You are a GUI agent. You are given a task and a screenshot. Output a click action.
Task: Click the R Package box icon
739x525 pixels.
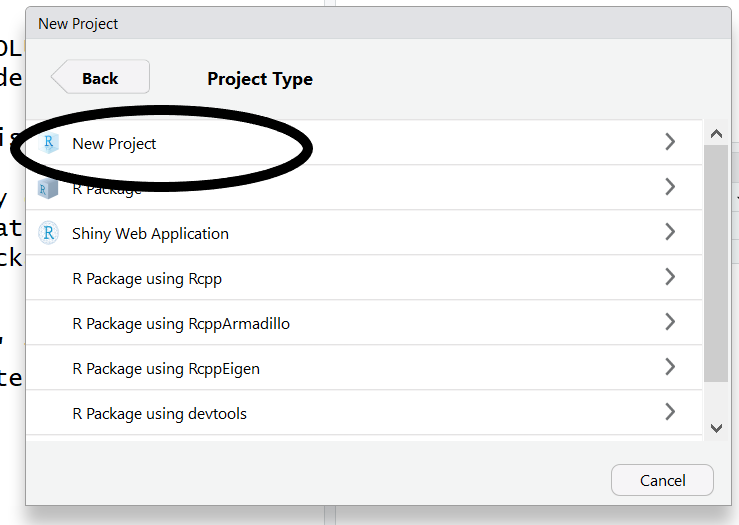coord(48,189)
